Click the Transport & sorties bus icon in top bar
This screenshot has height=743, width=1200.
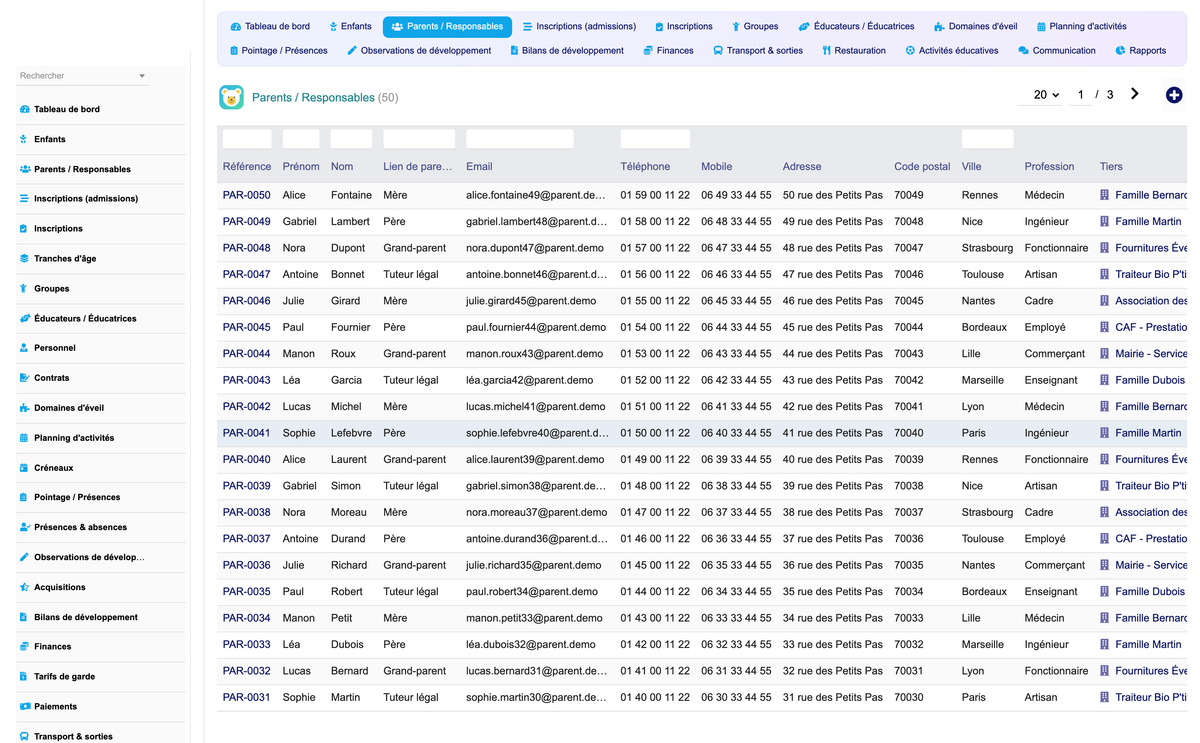tap(718, 50)
